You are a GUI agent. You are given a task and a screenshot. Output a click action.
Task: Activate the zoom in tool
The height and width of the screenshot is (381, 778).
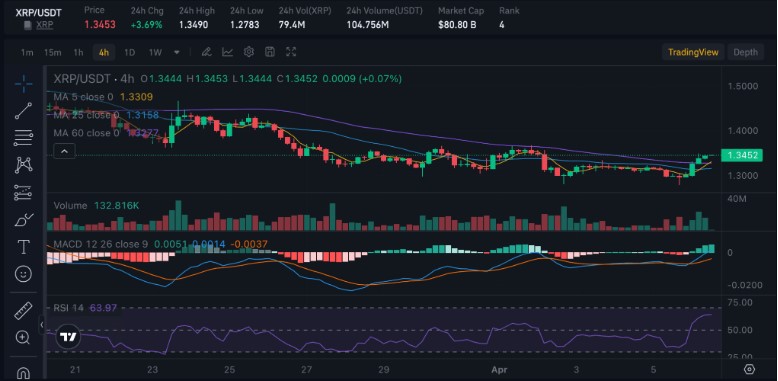tap(23, 337)
